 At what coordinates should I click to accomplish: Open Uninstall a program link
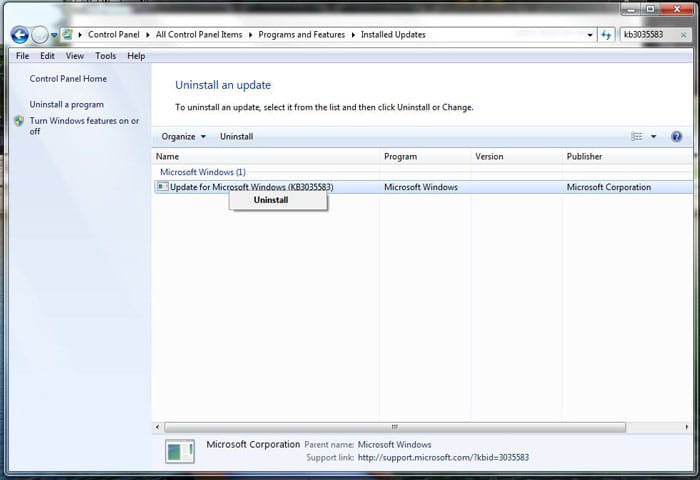coord(67,104)
